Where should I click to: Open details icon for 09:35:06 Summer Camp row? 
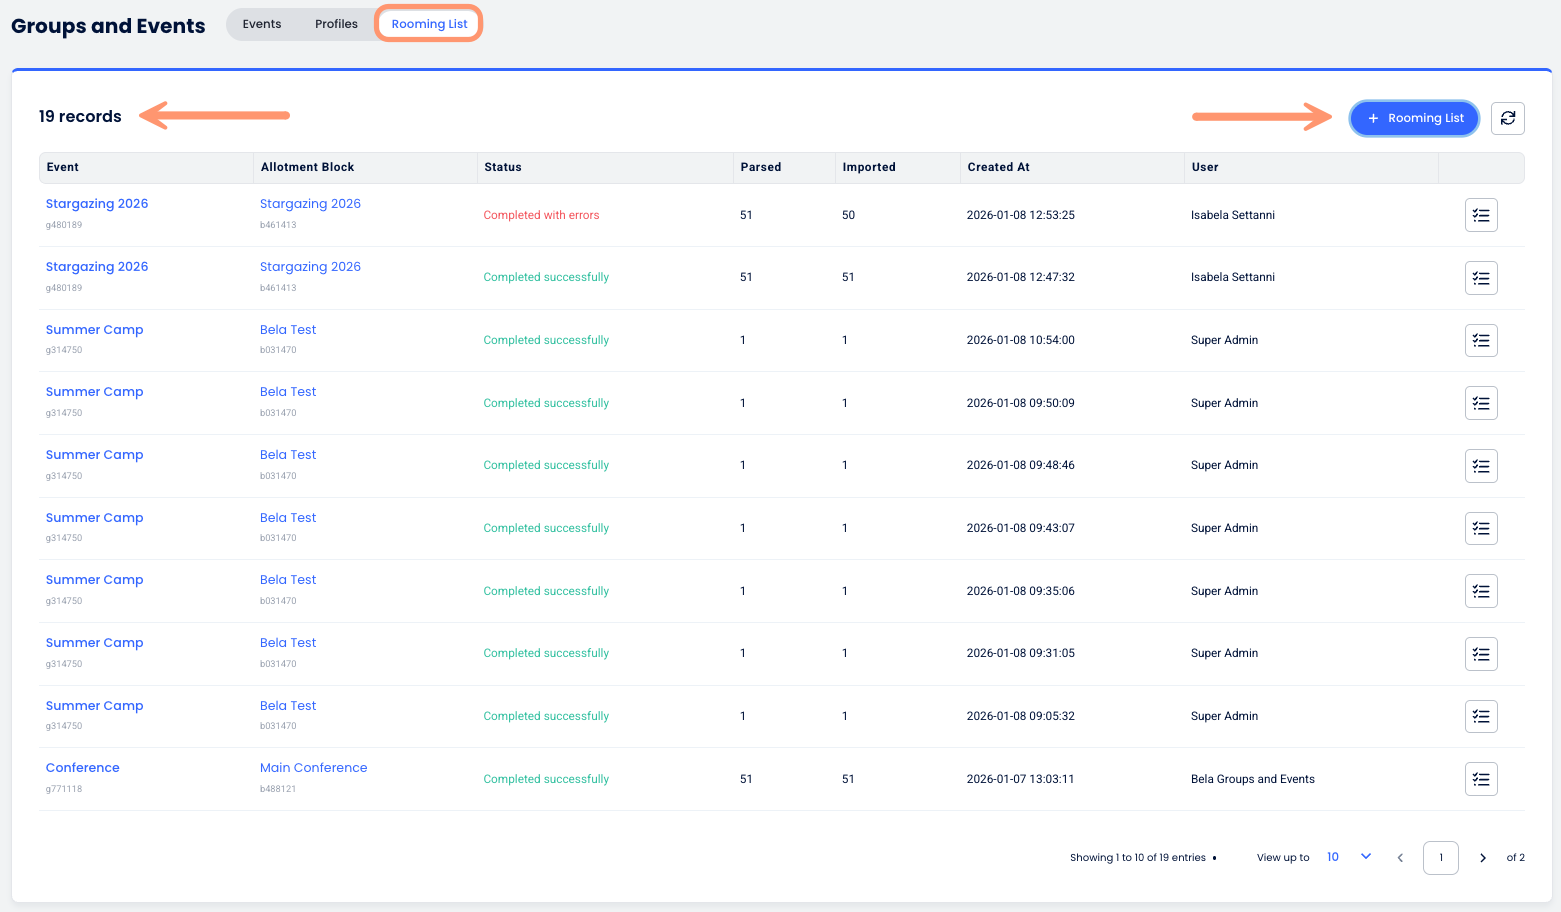(1480, 591)
